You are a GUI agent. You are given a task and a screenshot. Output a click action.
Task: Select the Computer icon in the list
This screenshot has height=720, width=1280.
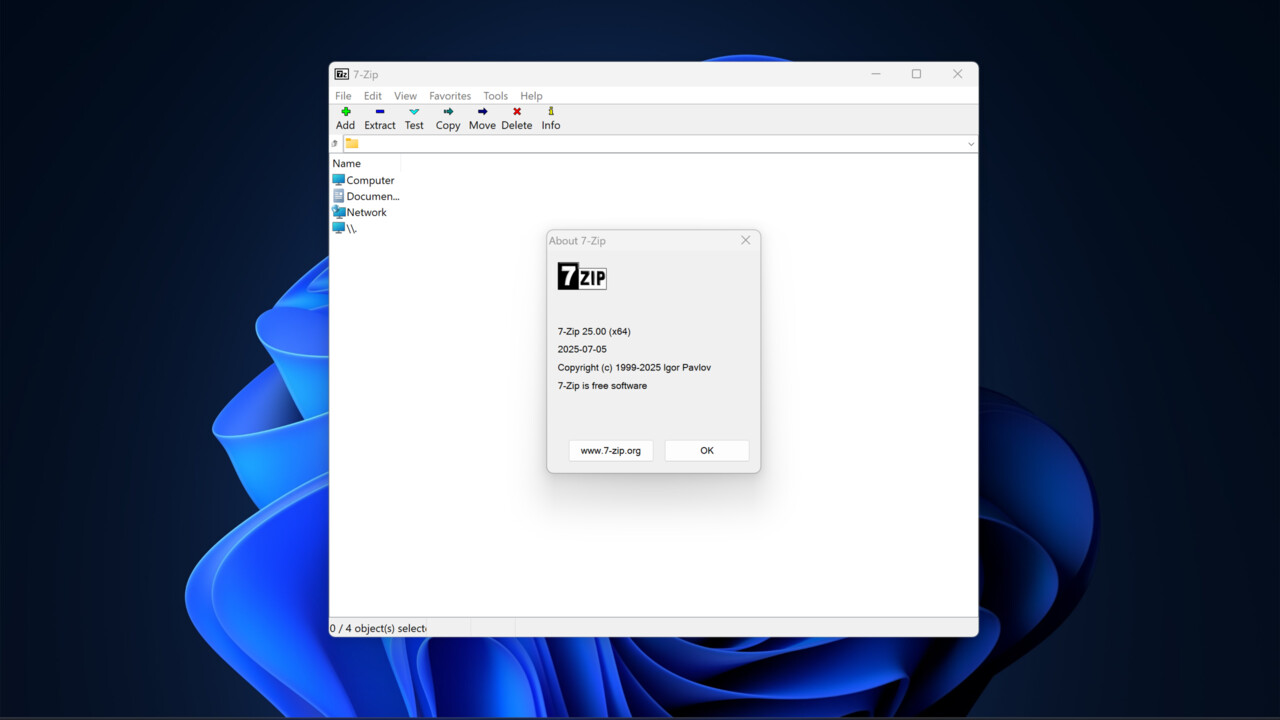(338, 180)
